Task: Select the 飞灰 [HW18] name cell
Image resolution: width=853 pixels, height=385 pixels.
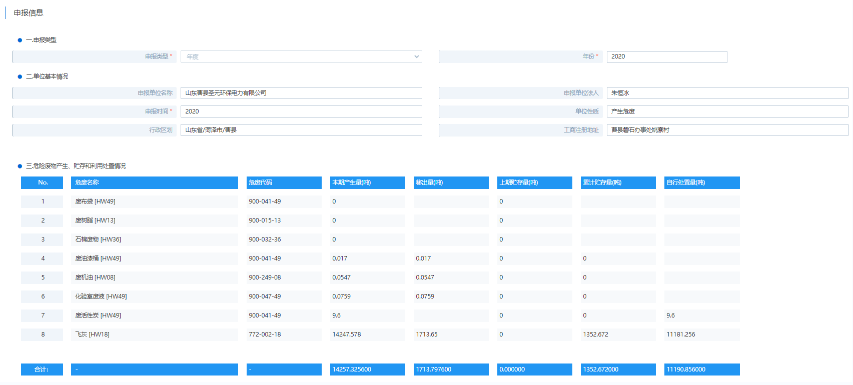Action: coord(154,334)
